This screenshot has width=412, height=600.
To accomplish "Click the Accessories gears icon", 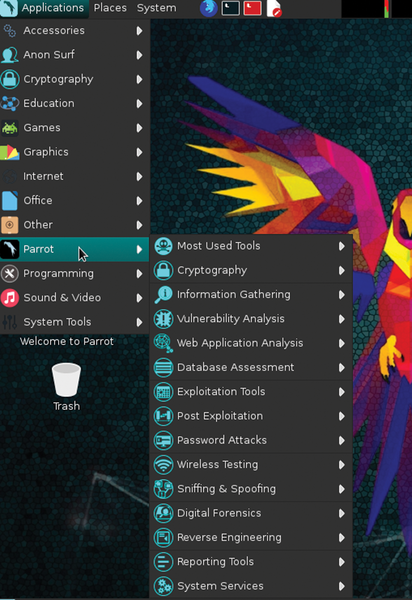I will point(10,31).
